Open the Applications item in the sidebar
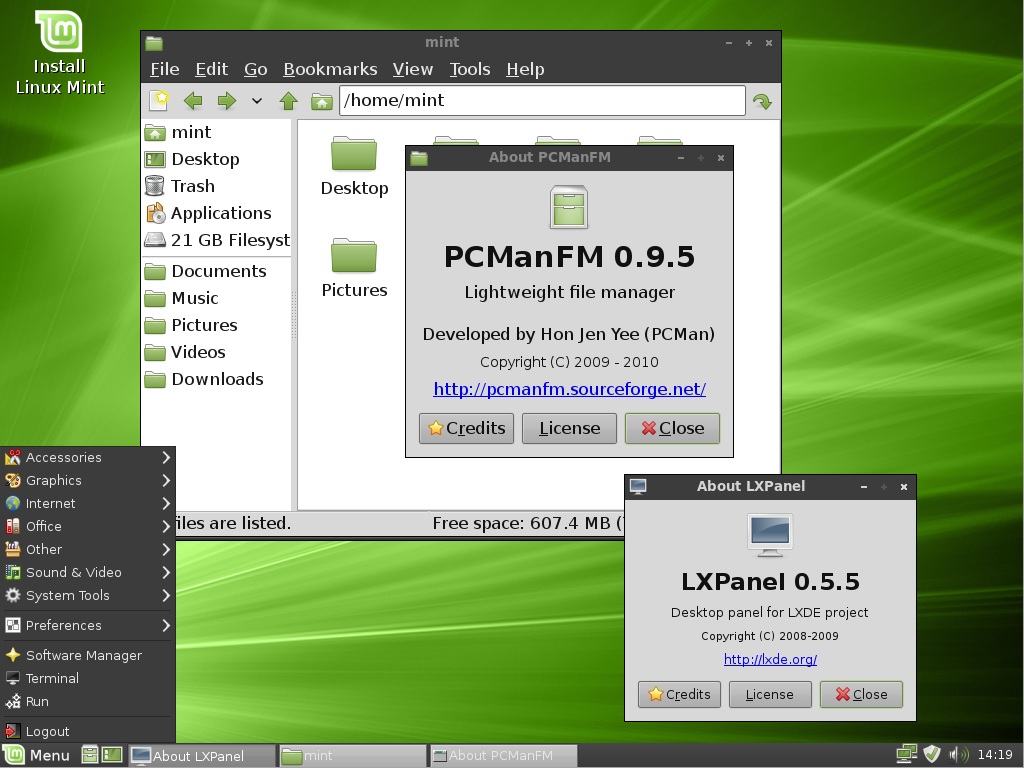The height and width of the screenshot is (768, 1024). coord(222,213)
